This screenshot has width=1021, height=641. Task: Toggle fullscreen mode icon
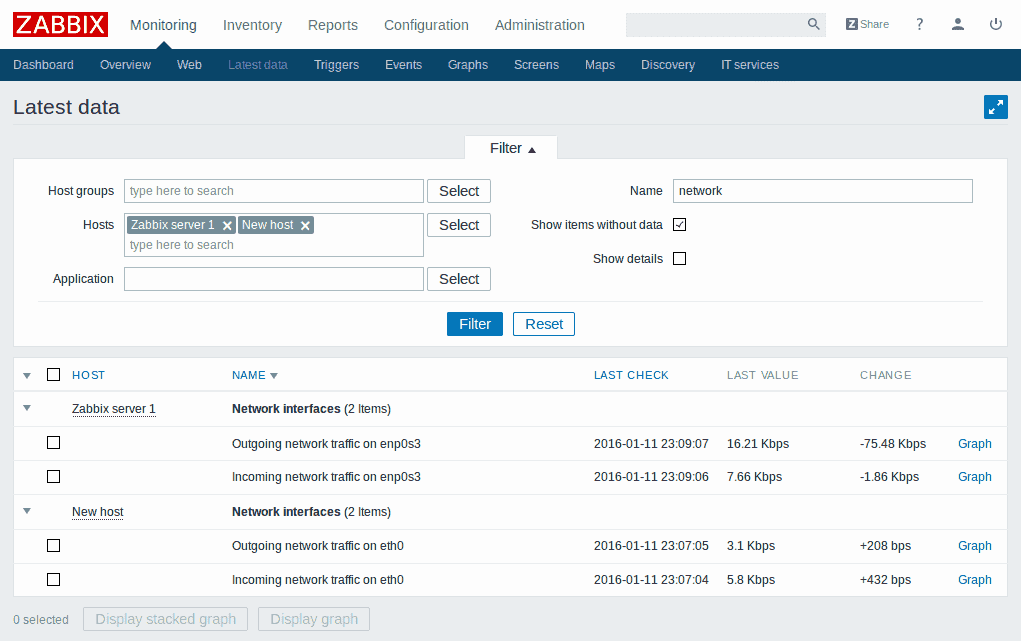995,107
